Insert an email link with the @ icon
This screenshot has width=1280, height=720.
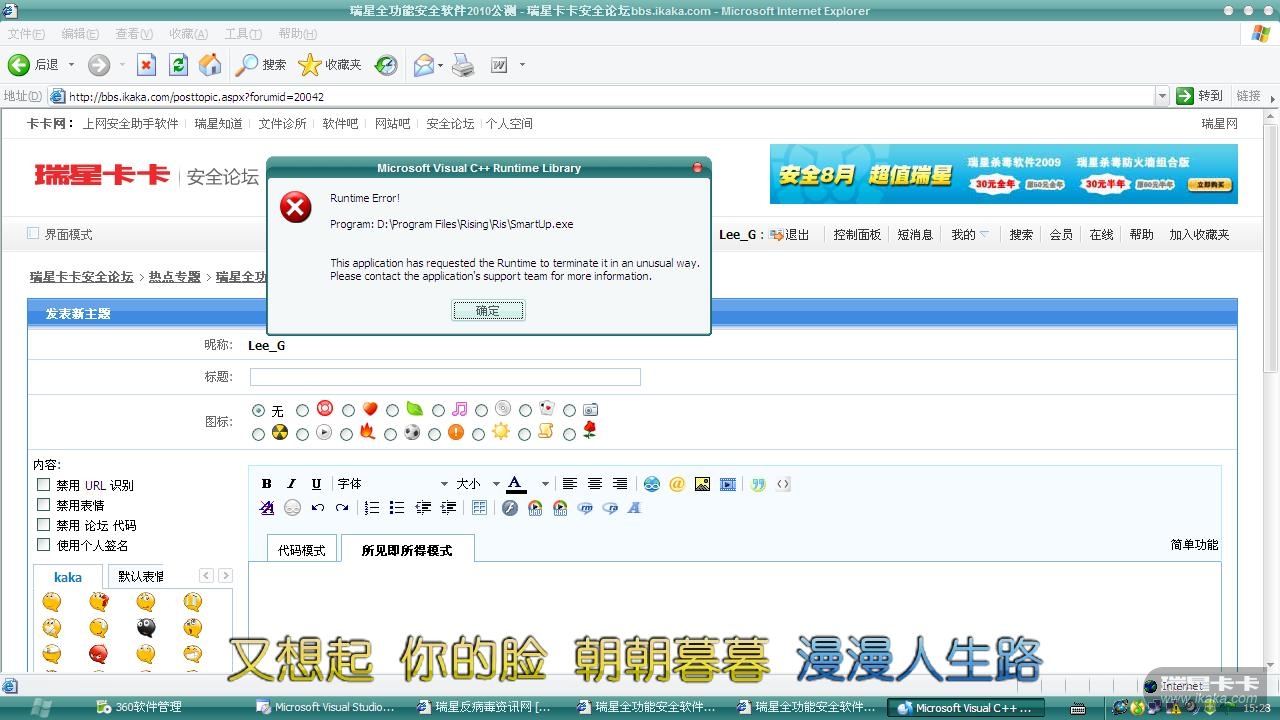[677, 484]
